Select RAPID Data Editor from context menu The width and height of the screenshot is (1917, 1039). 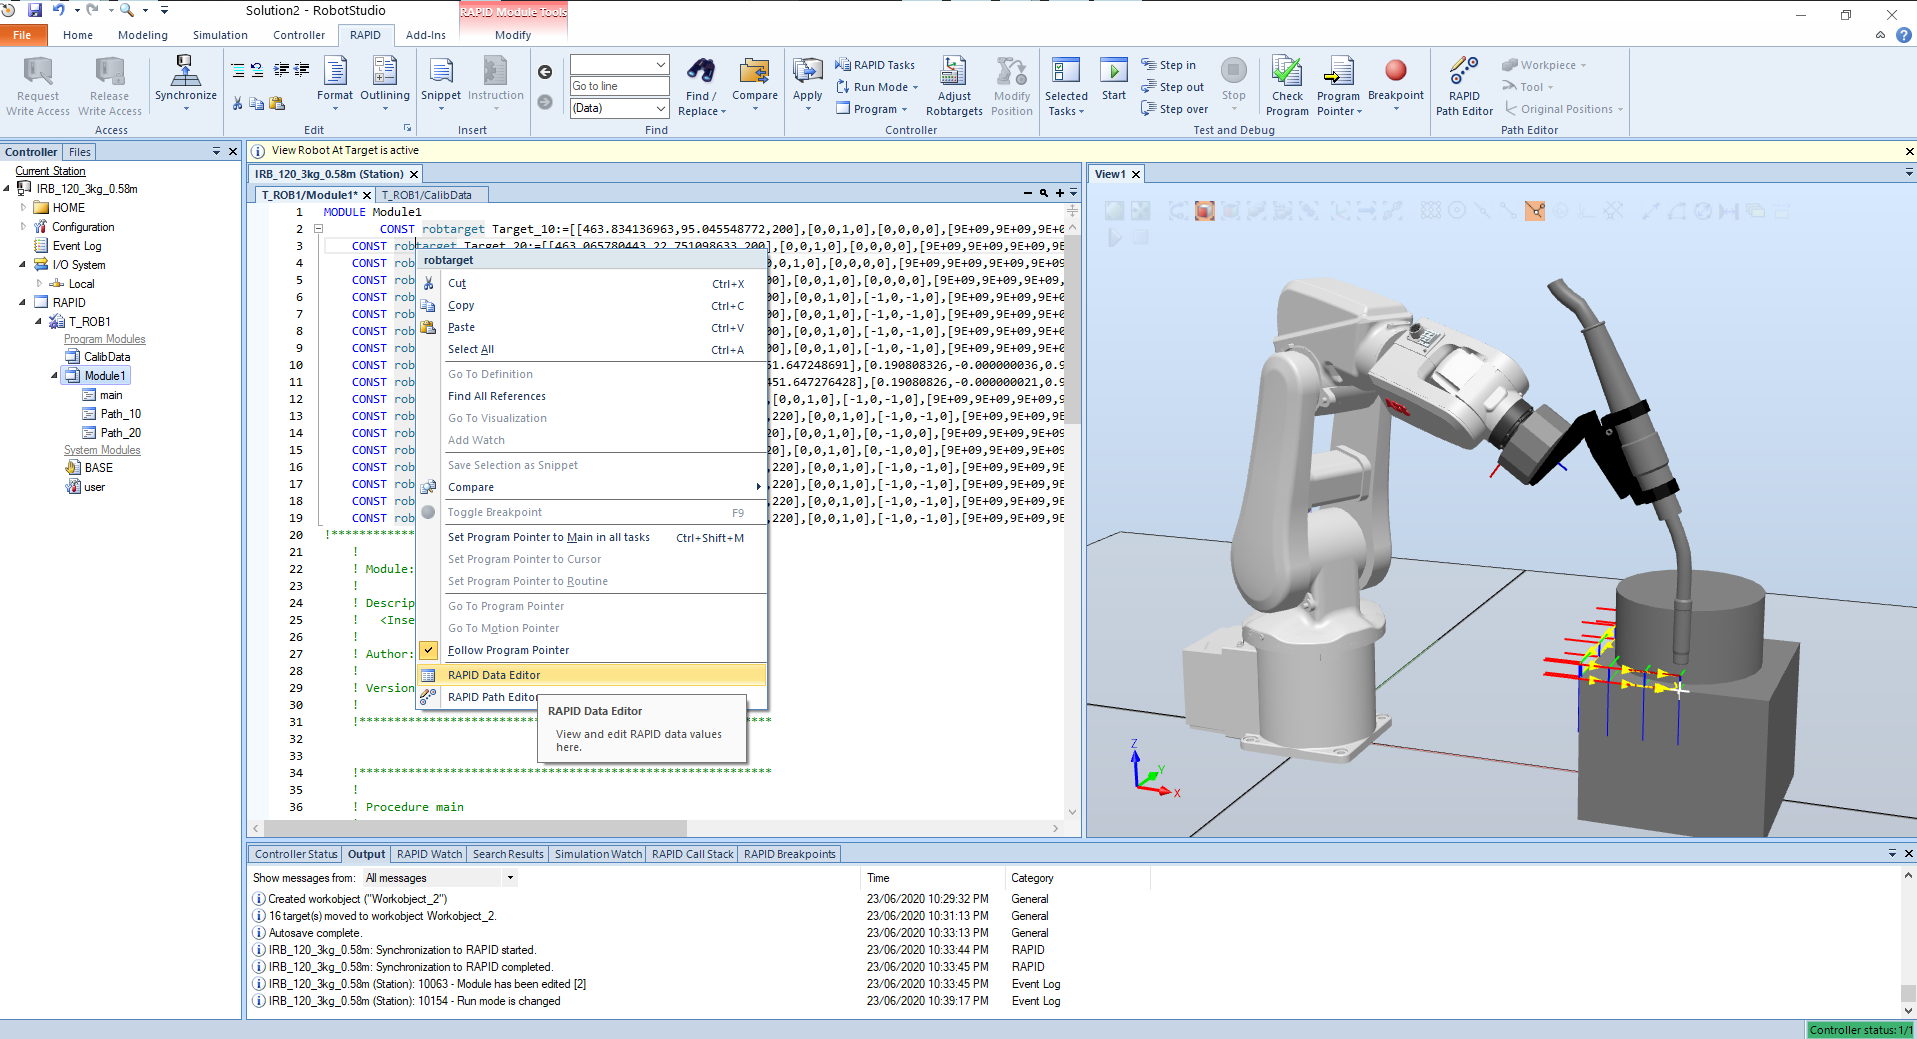(x=494, y=675)
